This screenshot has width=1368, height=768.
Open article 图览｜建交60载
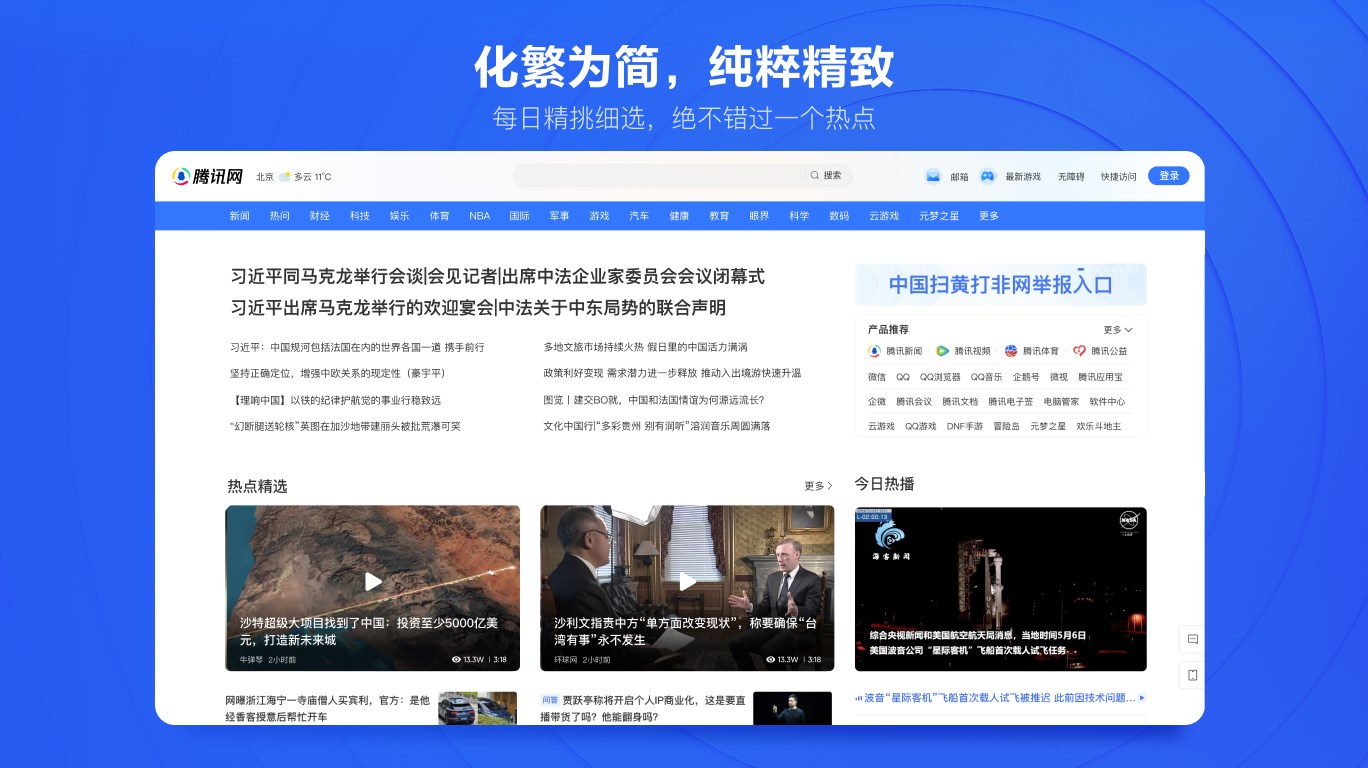(x=654, y=400)
